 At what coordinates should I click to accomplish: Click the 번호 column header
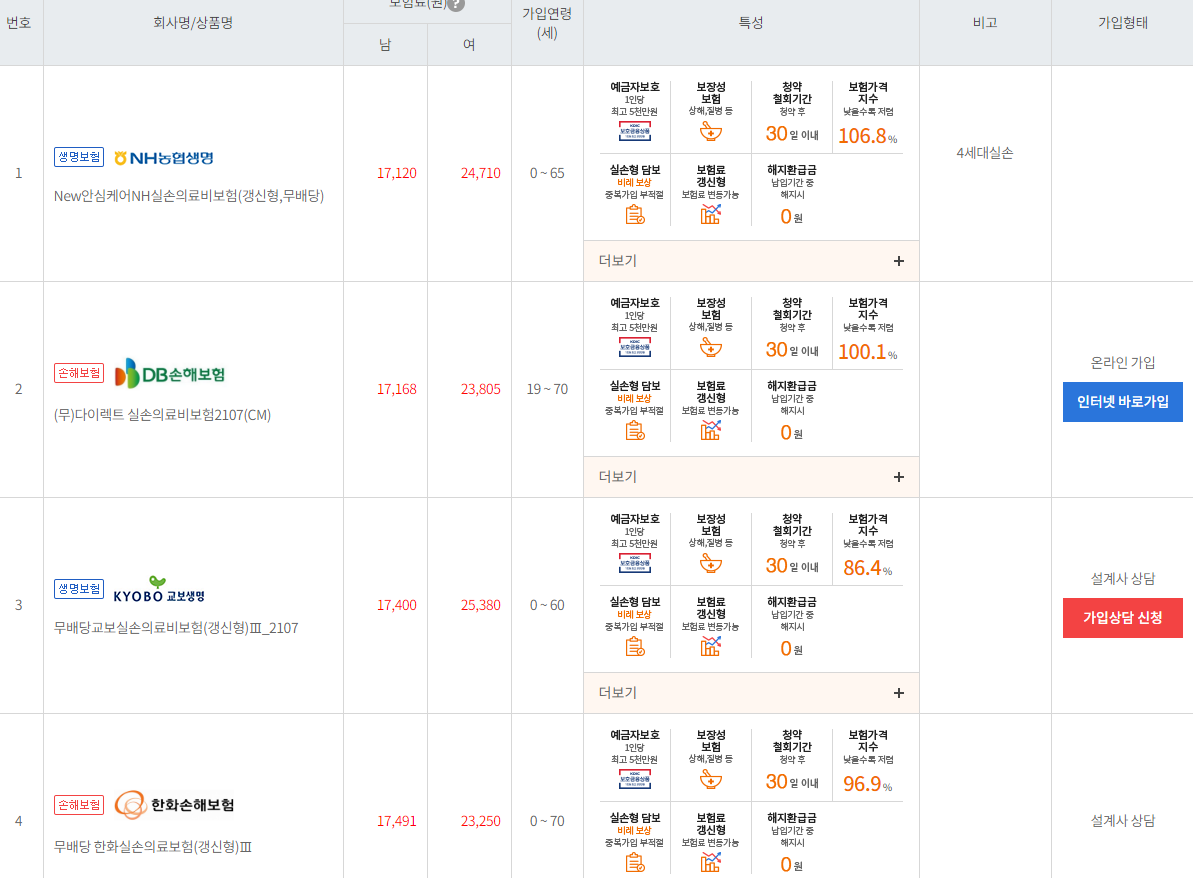click(18, 23)
